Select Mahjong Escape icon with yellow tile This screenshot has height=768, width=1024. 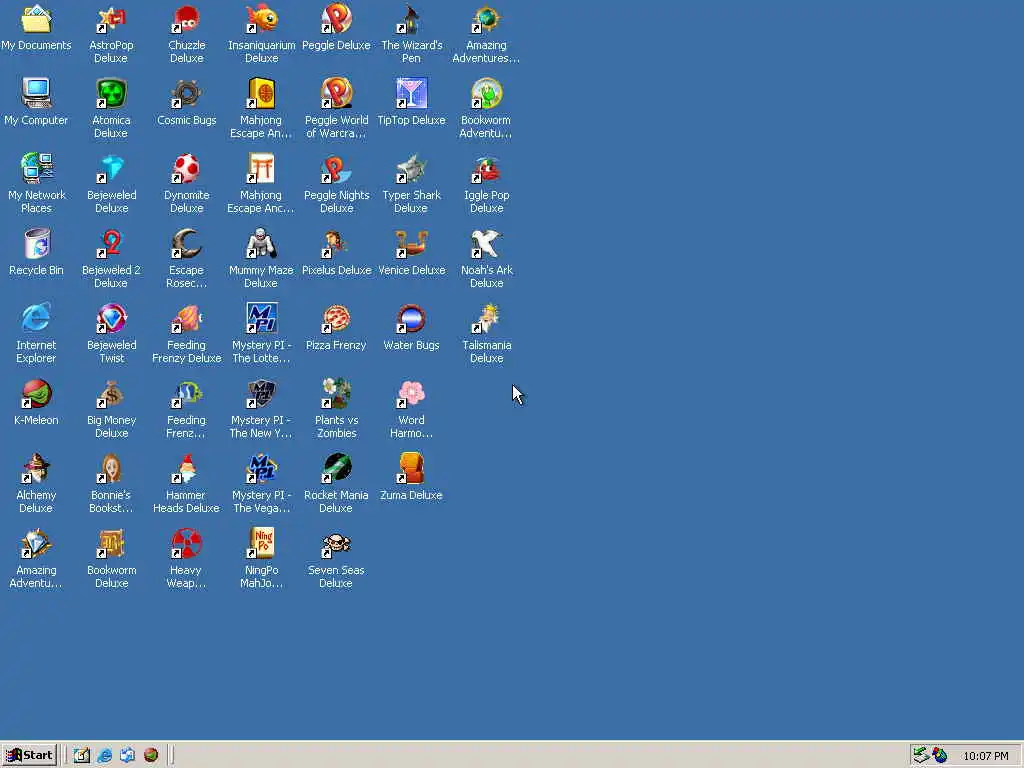coord(261,93)
